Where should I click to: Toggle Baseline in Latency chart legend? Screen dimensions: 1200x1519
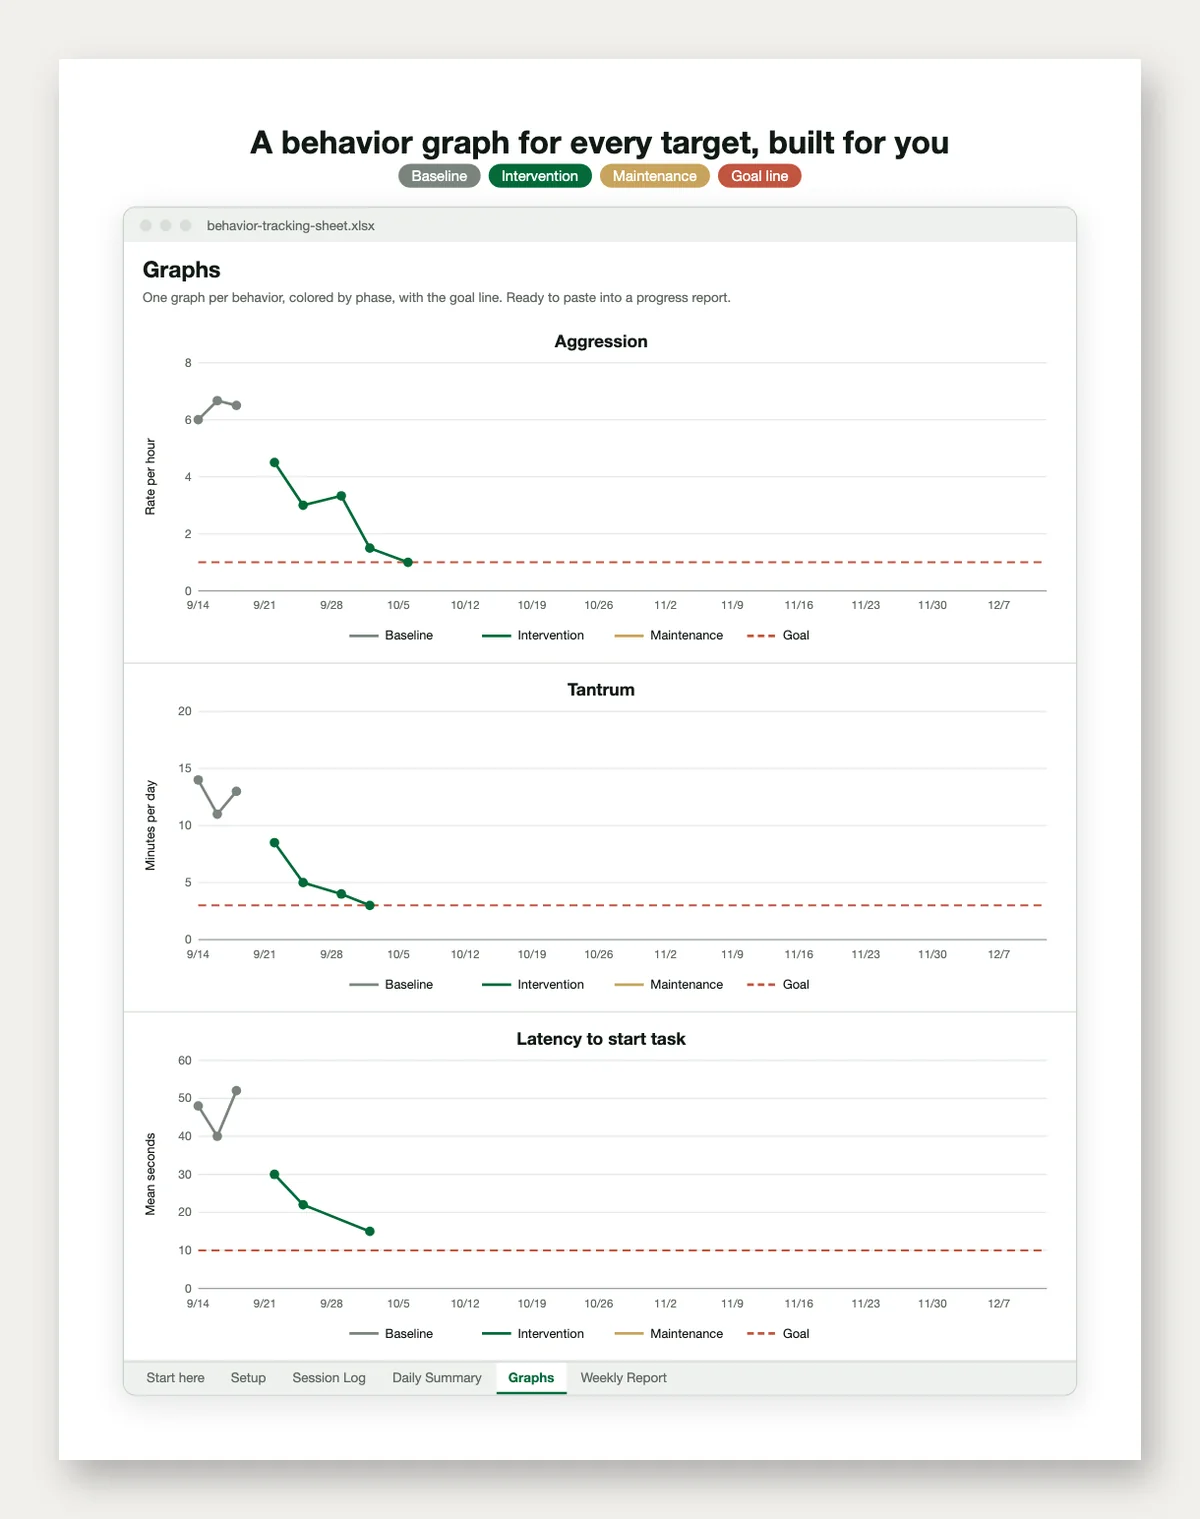(x=391, y=1334)
